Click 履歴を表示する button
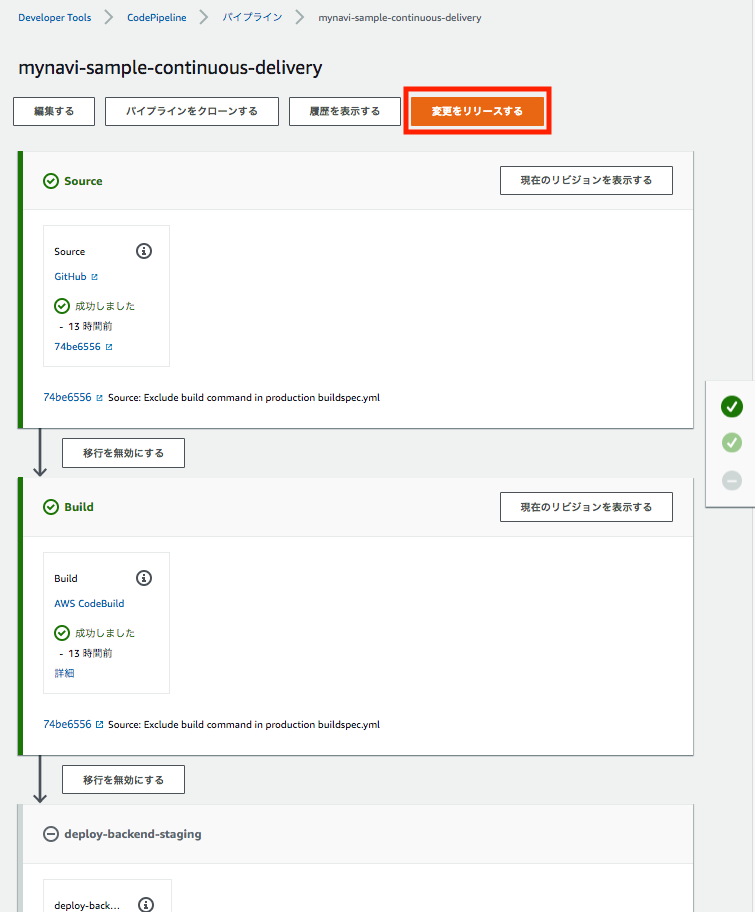The height and width of the screenshot is (912, 756). (x=345, y=111)
